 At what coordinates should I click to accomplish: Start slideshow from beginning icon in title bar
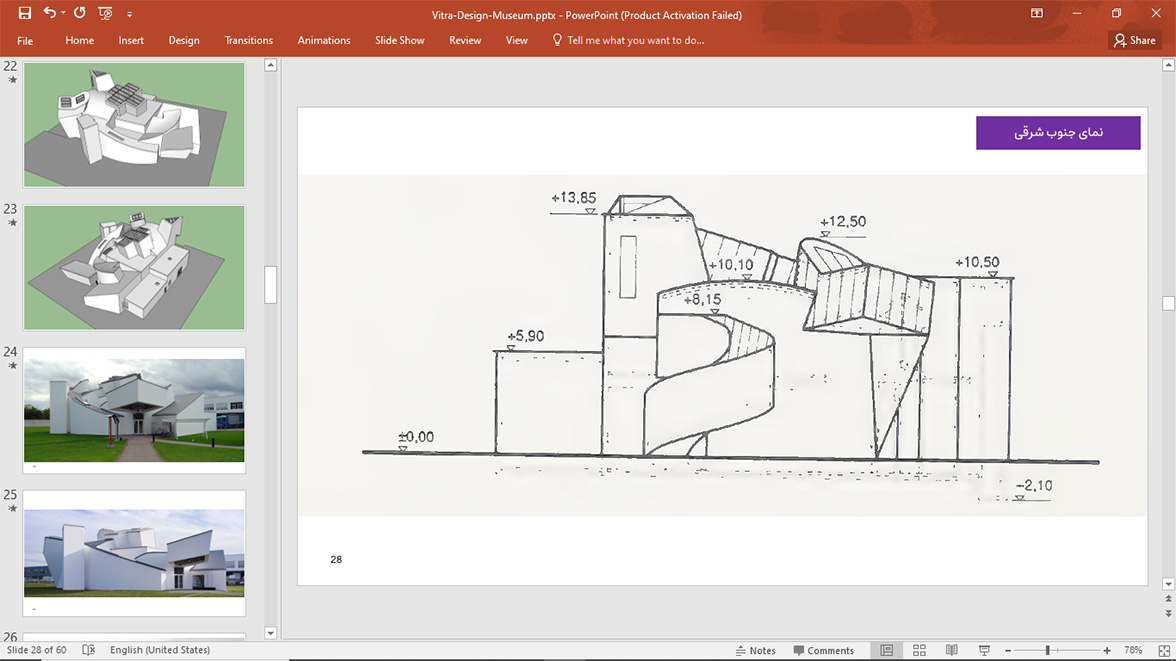pyautogui.click(x=105, y=13)
